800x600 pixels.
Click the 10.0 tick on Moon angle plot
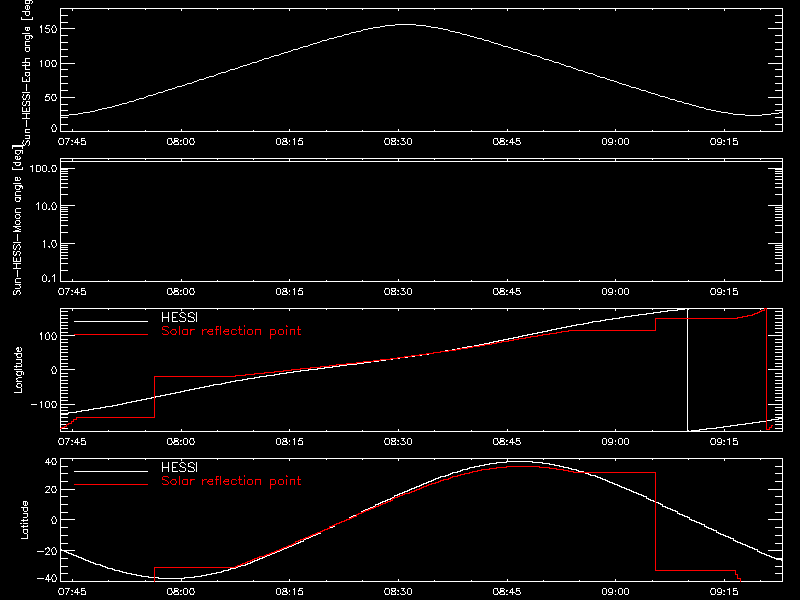(46, 207)
